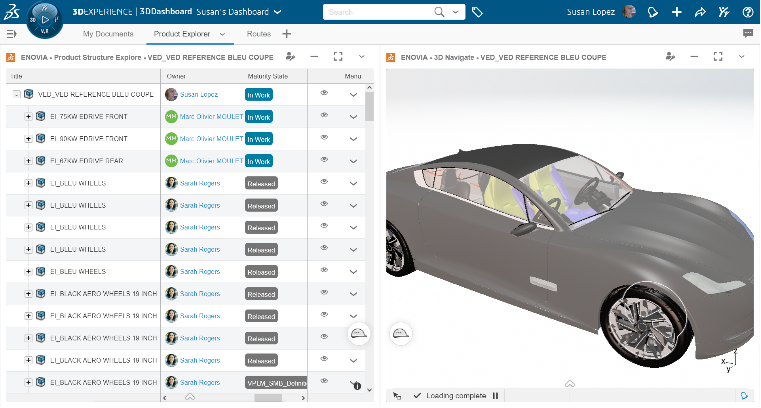
Task: Open the 3DEXPERIENCE compass
Action: click(41, 18)
